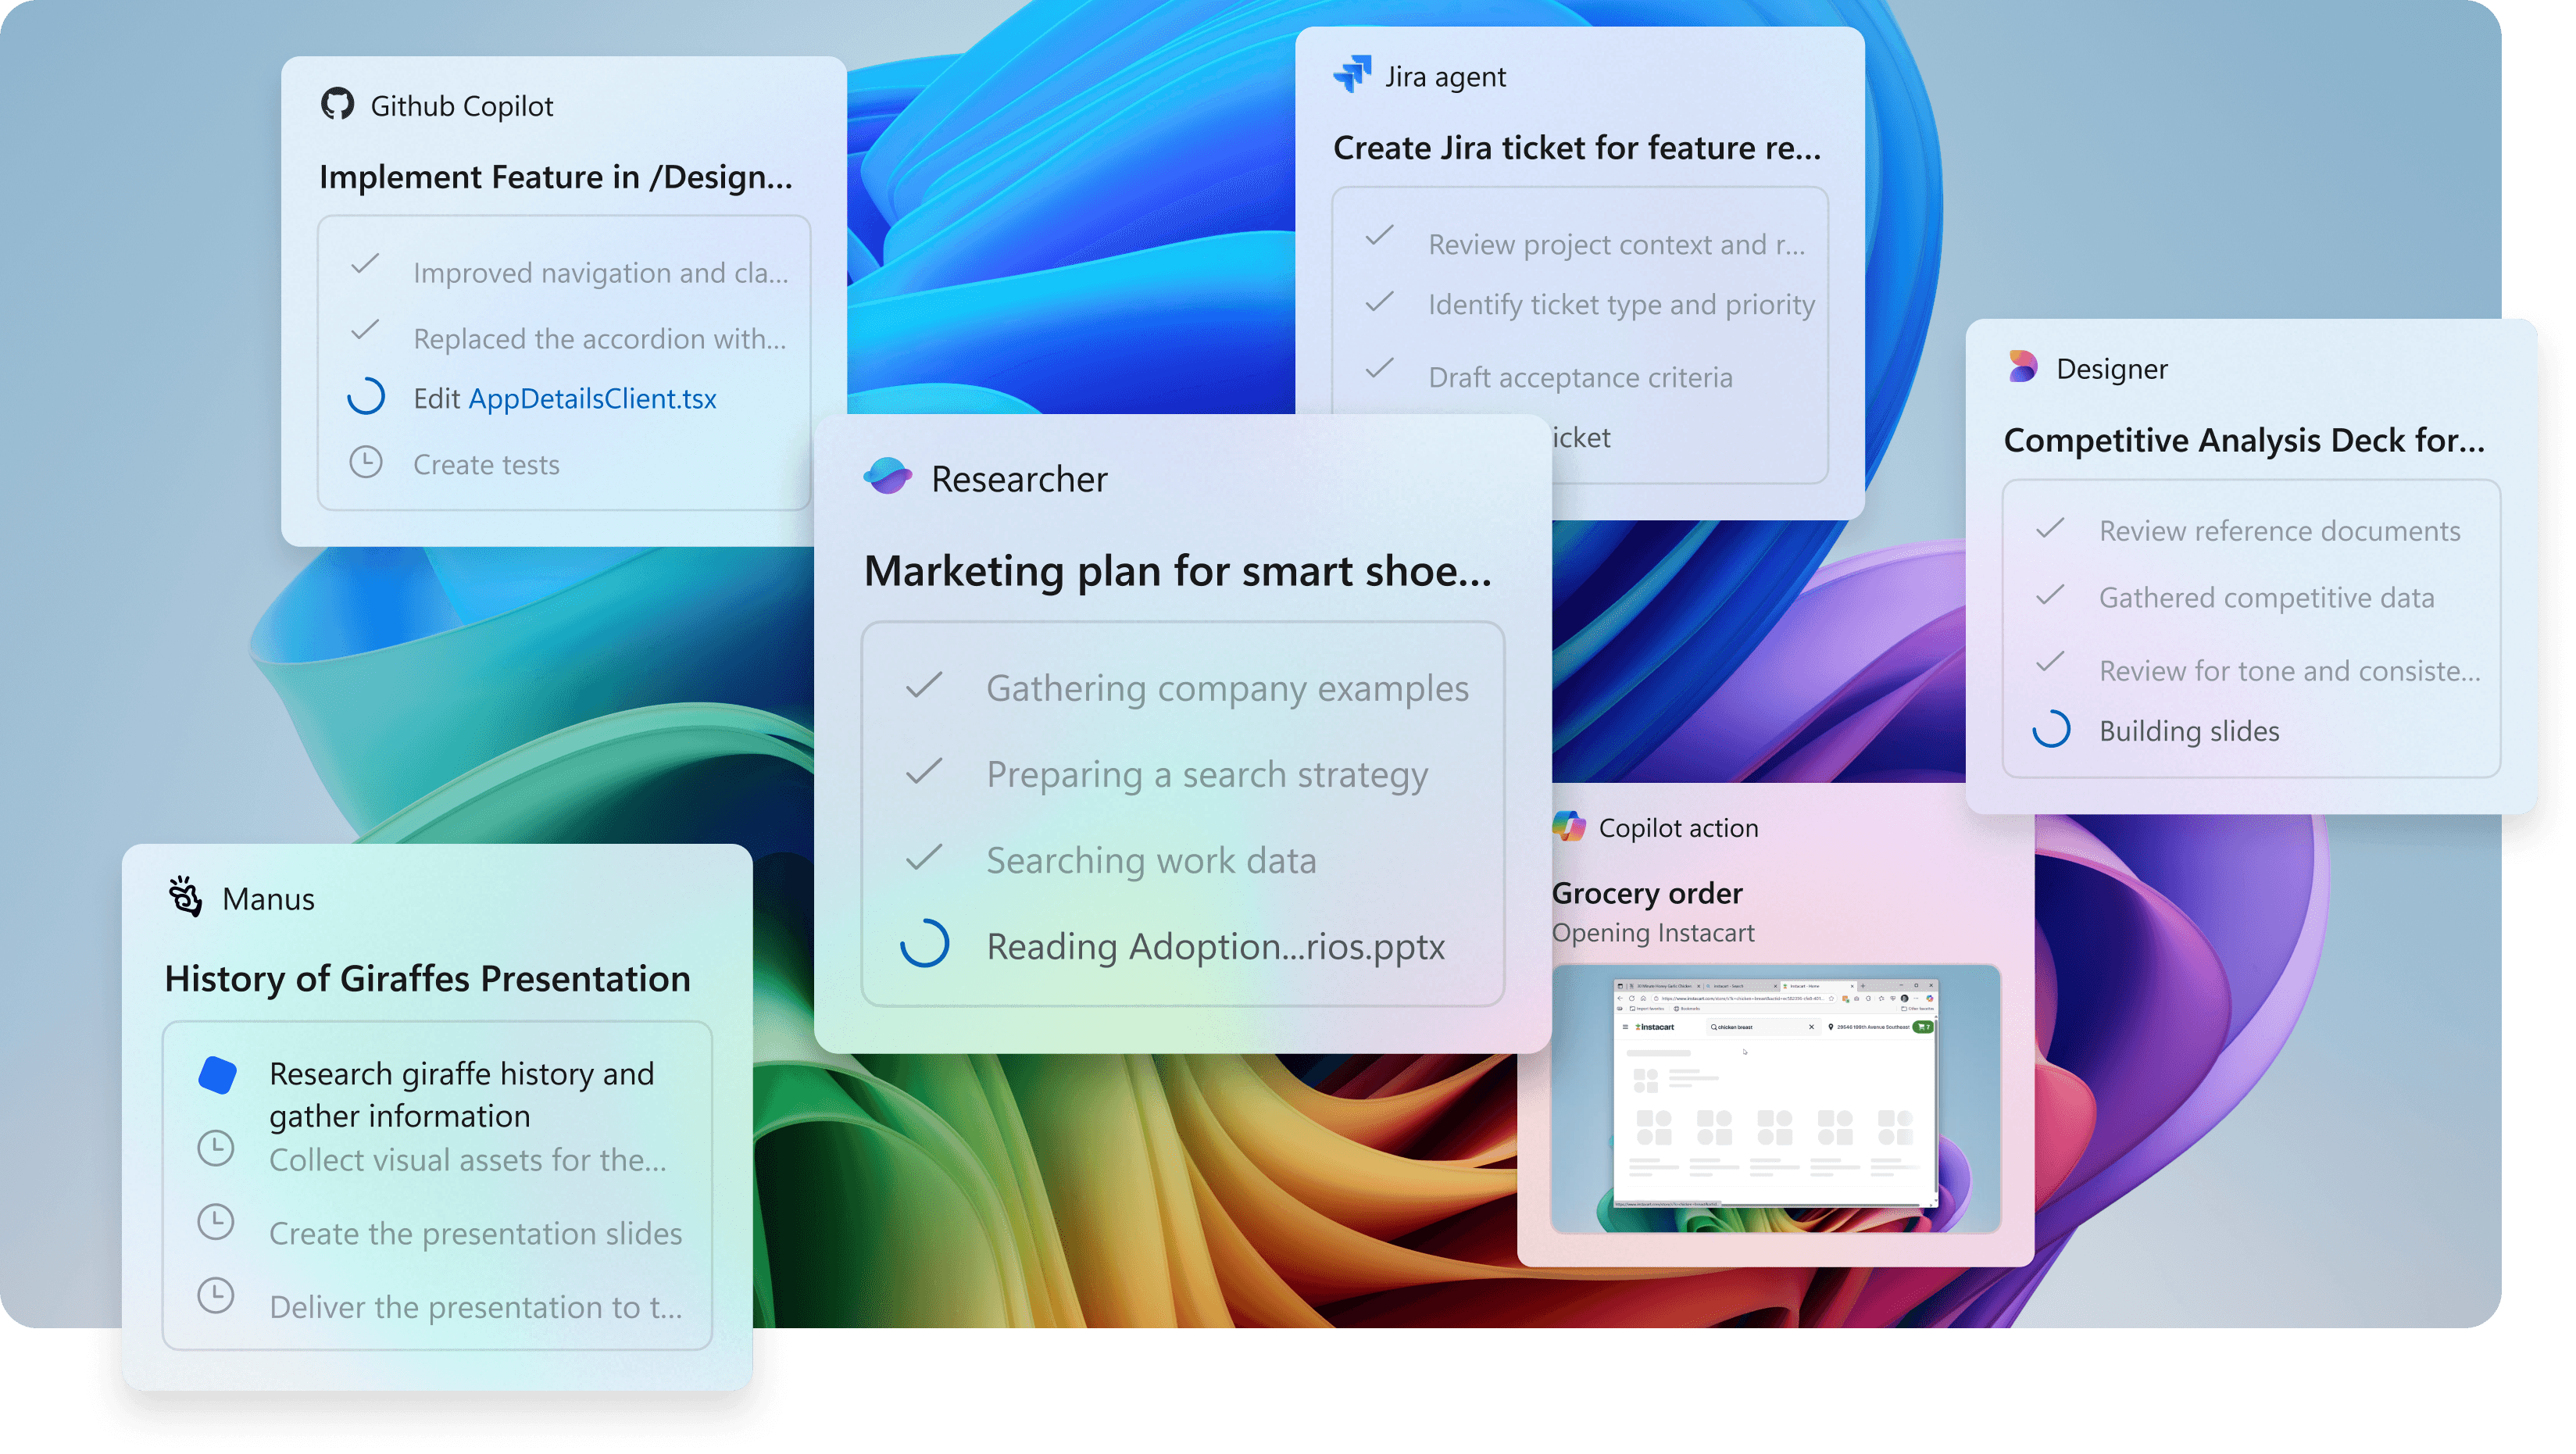Click the "Reading Adoption...rios.pptx" step text
2576x1454 pixels.
click(x=1216, y=947)
